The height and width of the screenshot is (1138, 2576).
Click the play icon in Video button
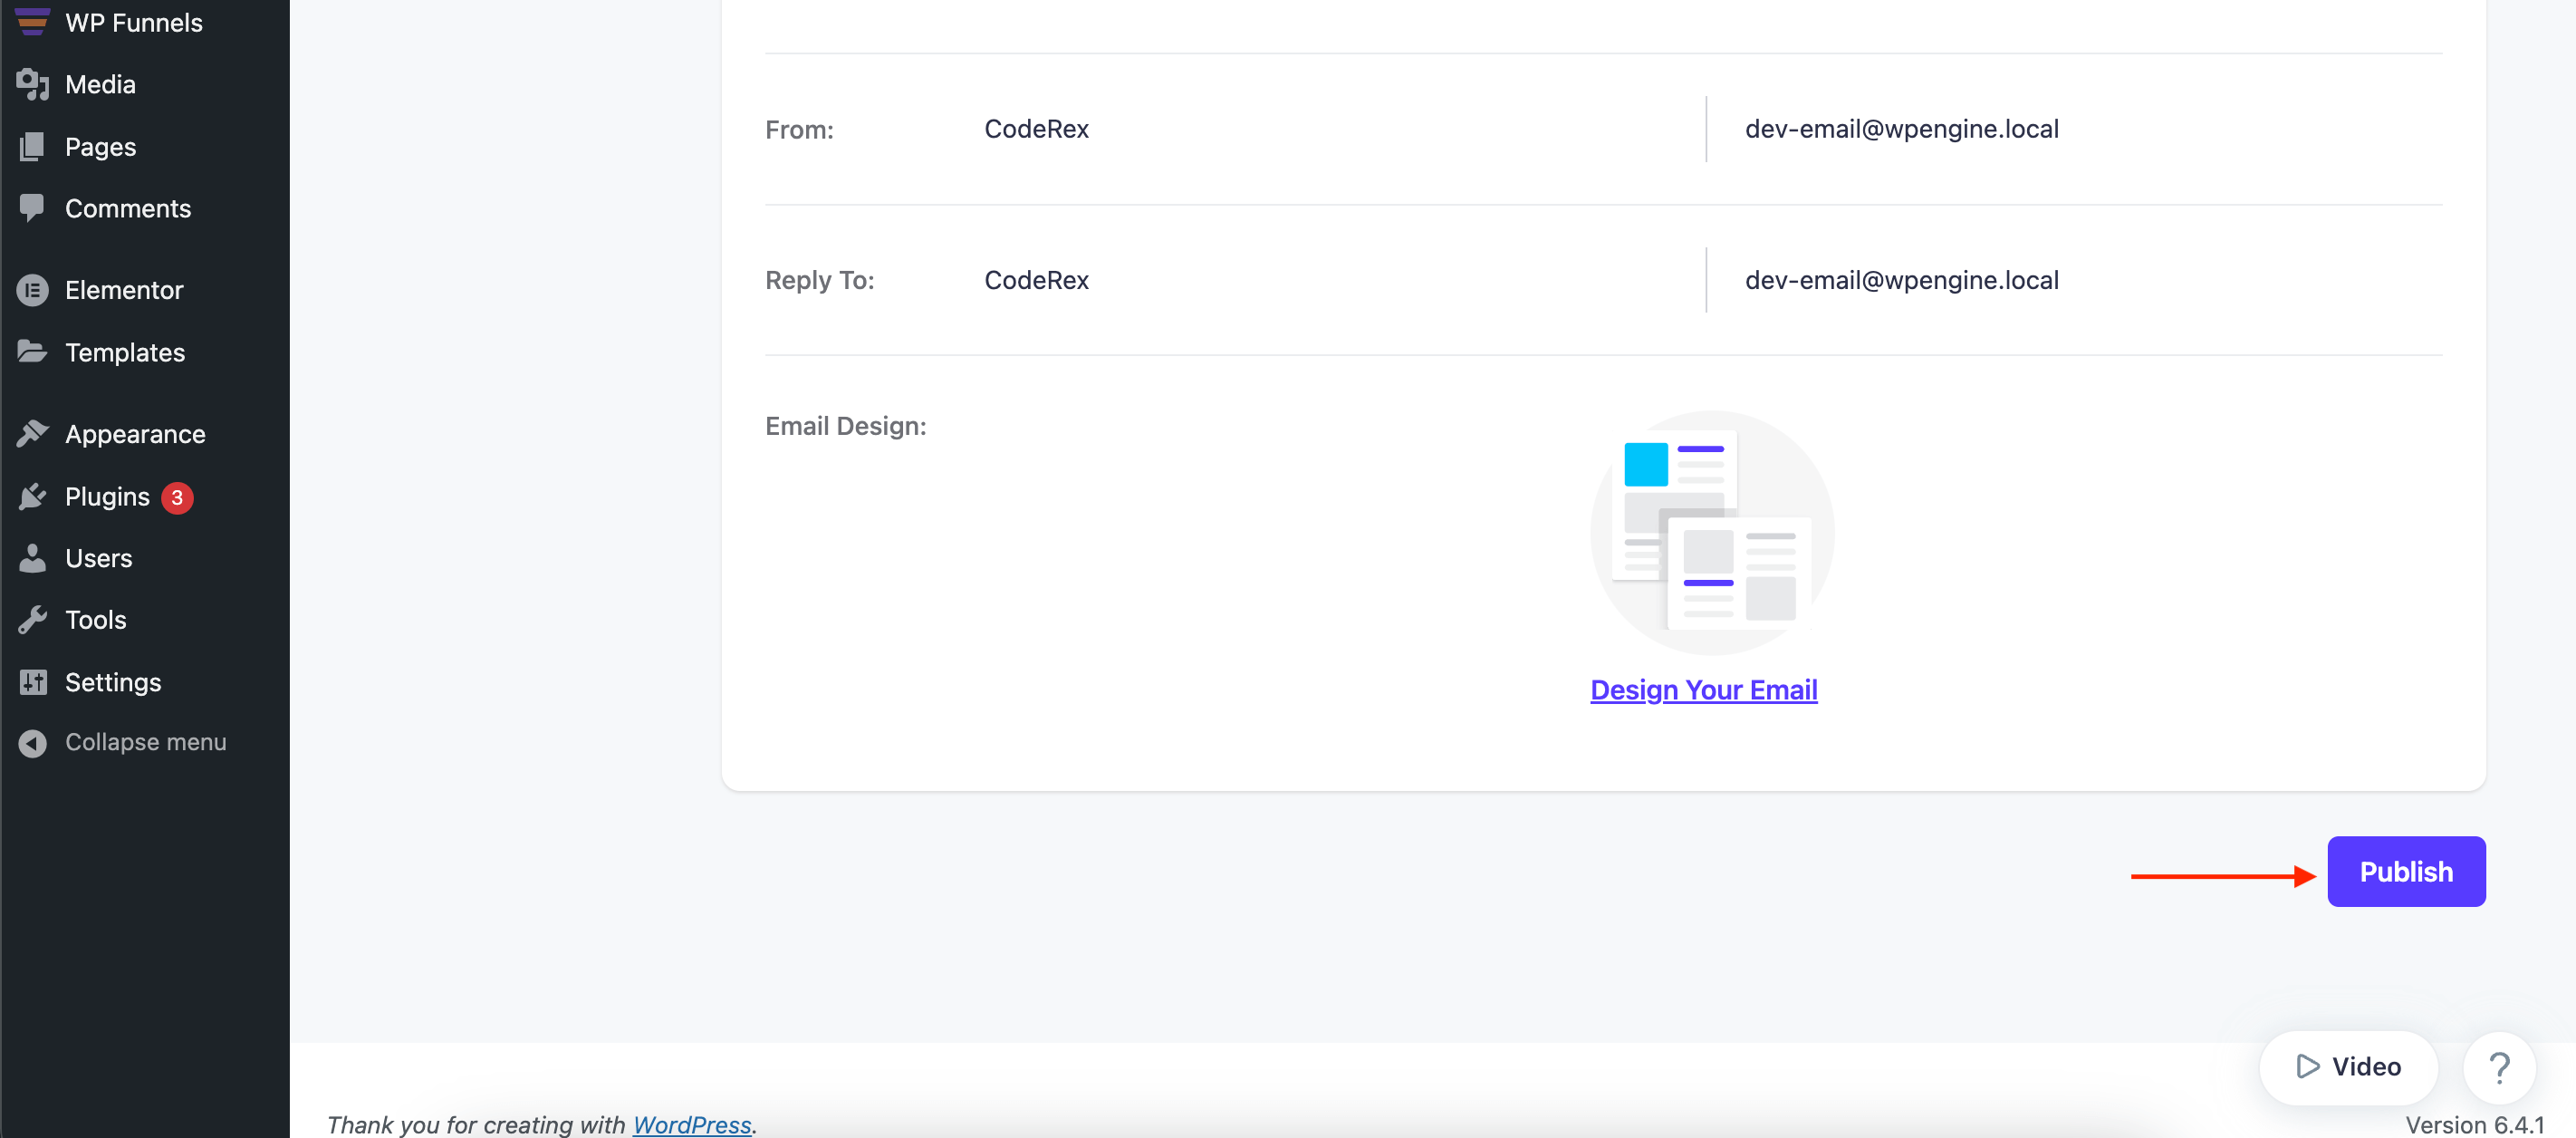tap(2307, 1067)
